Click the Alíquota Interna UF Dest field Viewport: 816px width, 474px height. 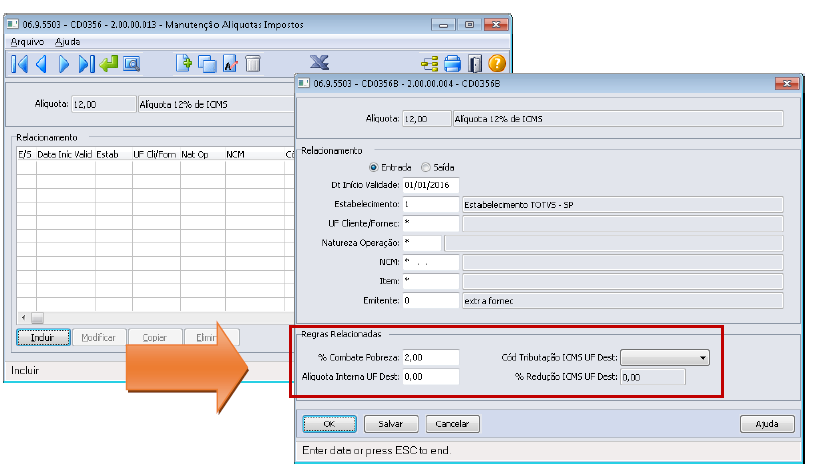click(x=431, y=377)
